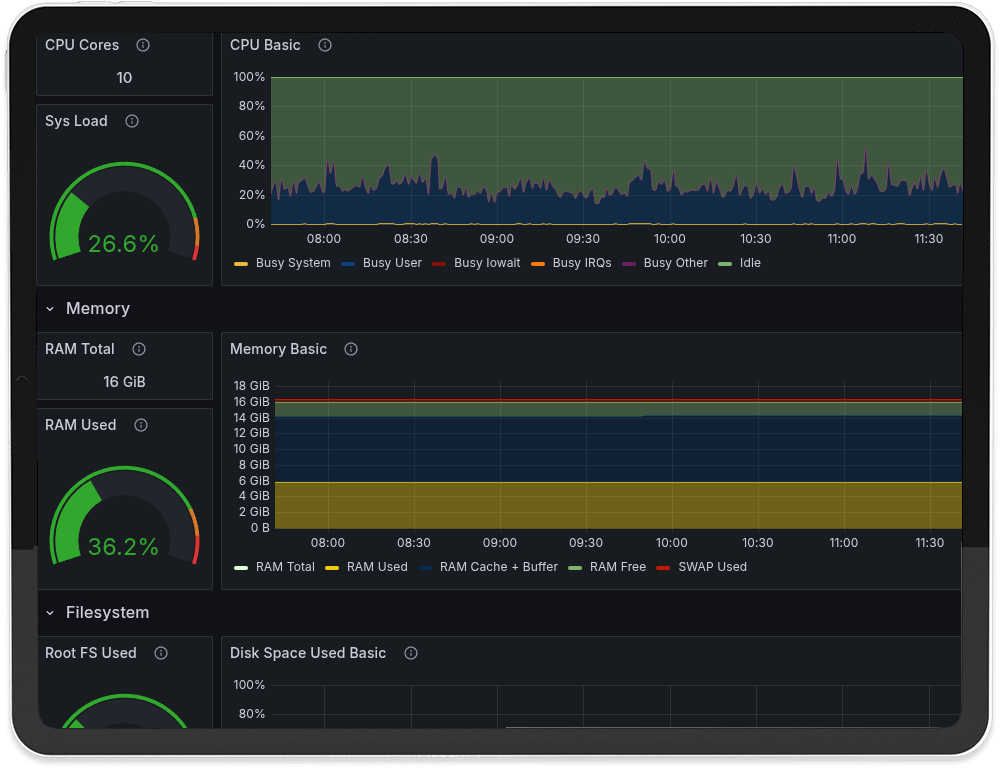Toggle SWAP Used series in legend

[712, 566]
